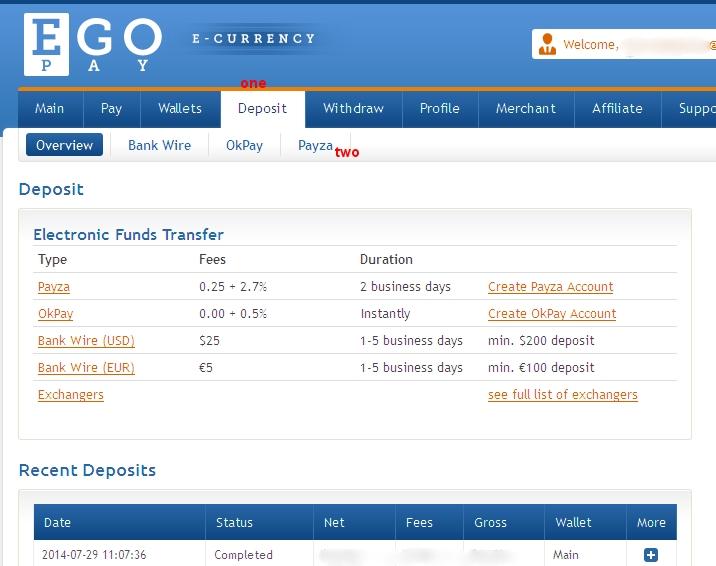Click the $25 fee value
The image size is (716, 566).
pyautogui.click(x=210, y=341)
